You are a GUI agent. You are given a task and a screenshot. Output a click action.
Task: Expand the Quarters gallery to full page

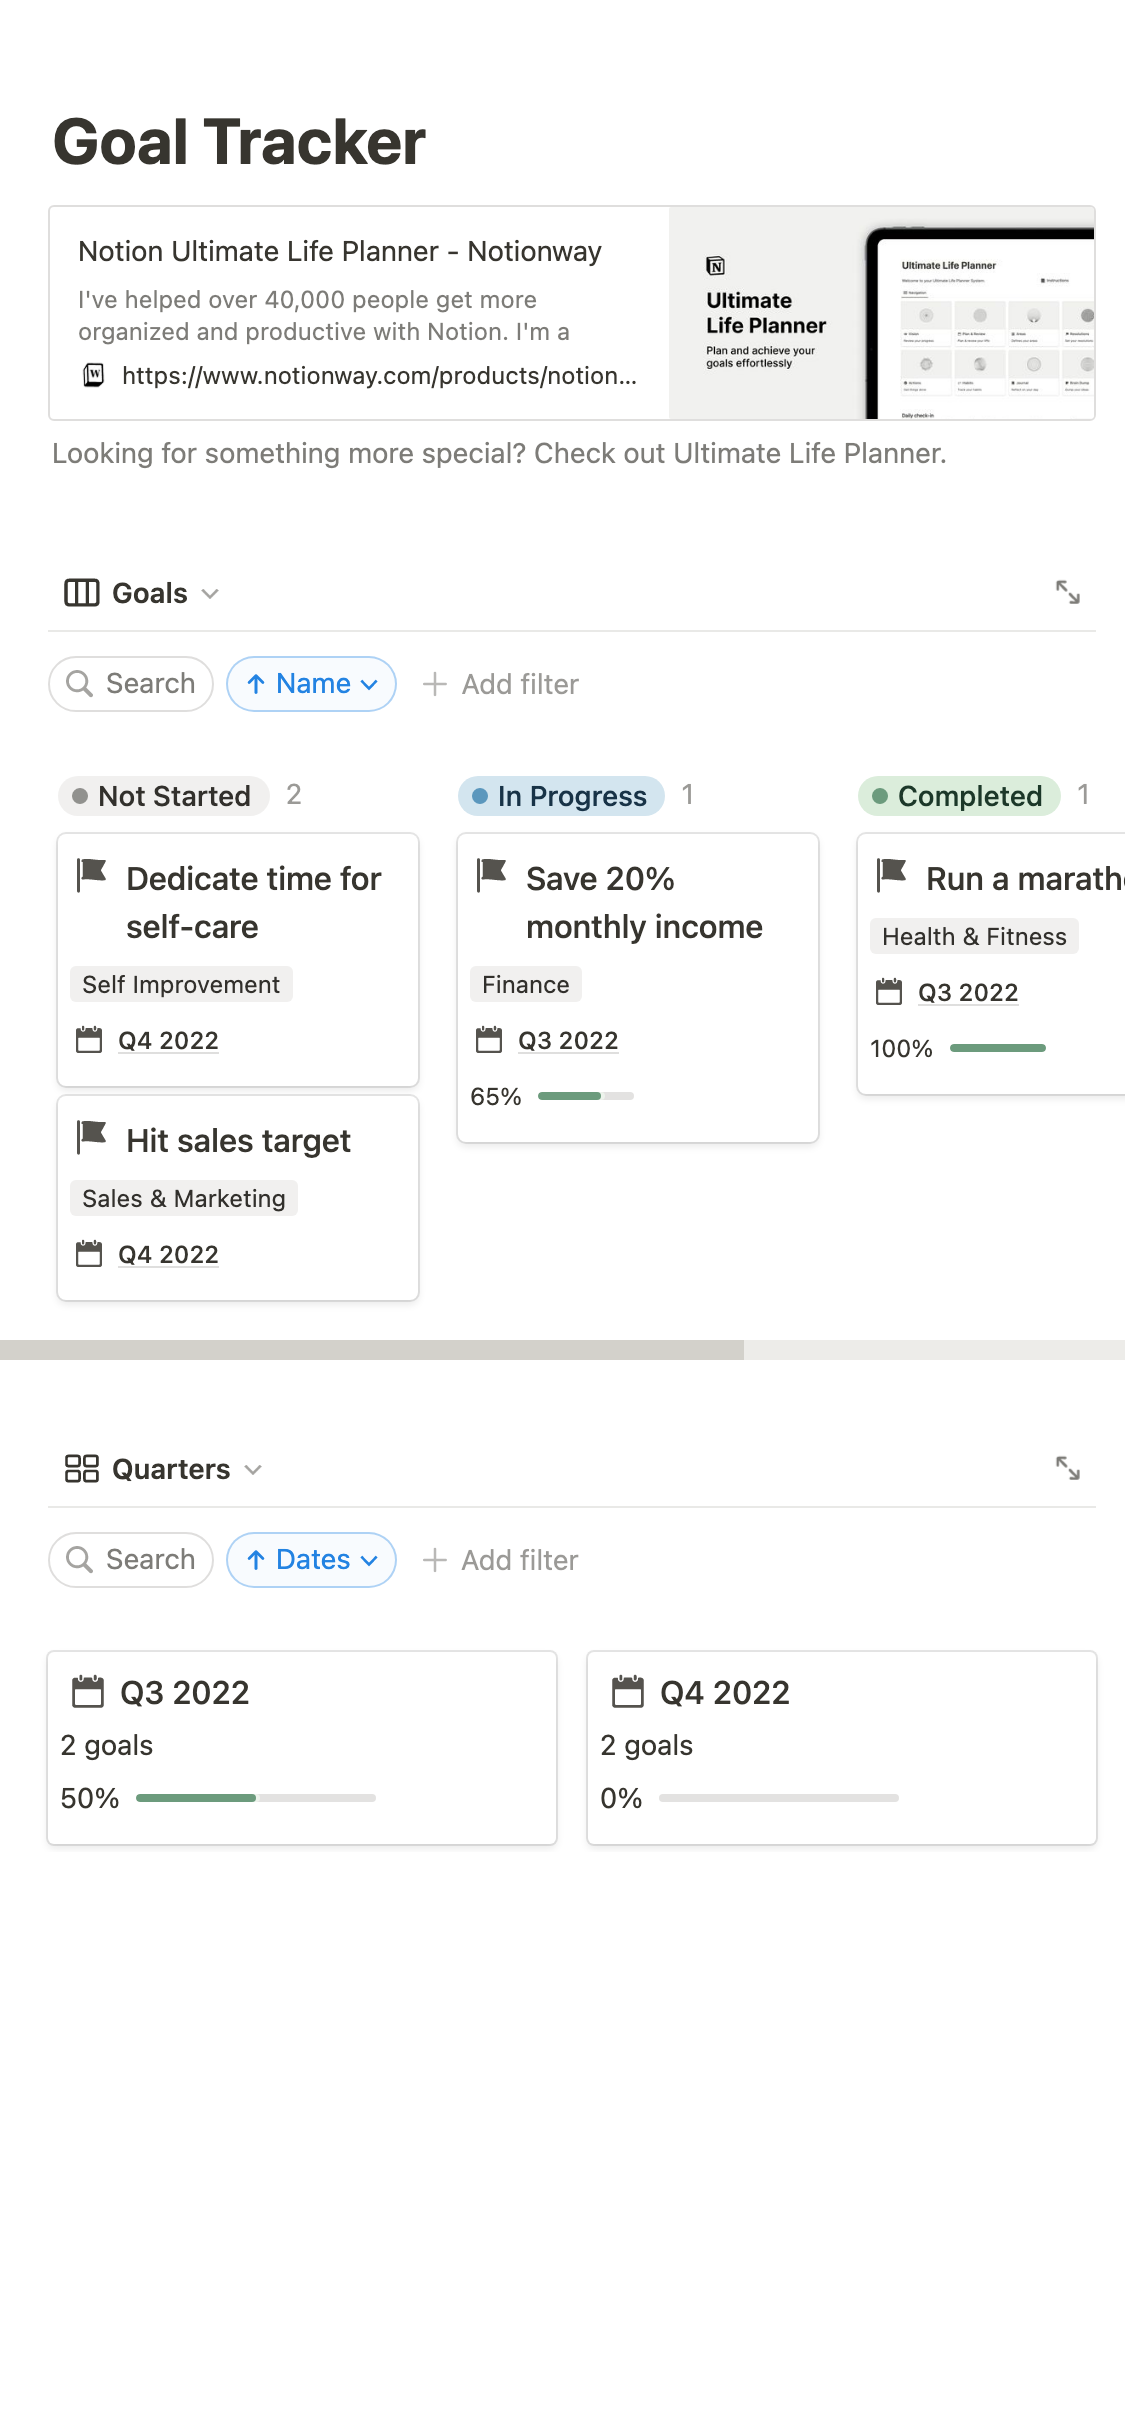tap(1067, 1468)
